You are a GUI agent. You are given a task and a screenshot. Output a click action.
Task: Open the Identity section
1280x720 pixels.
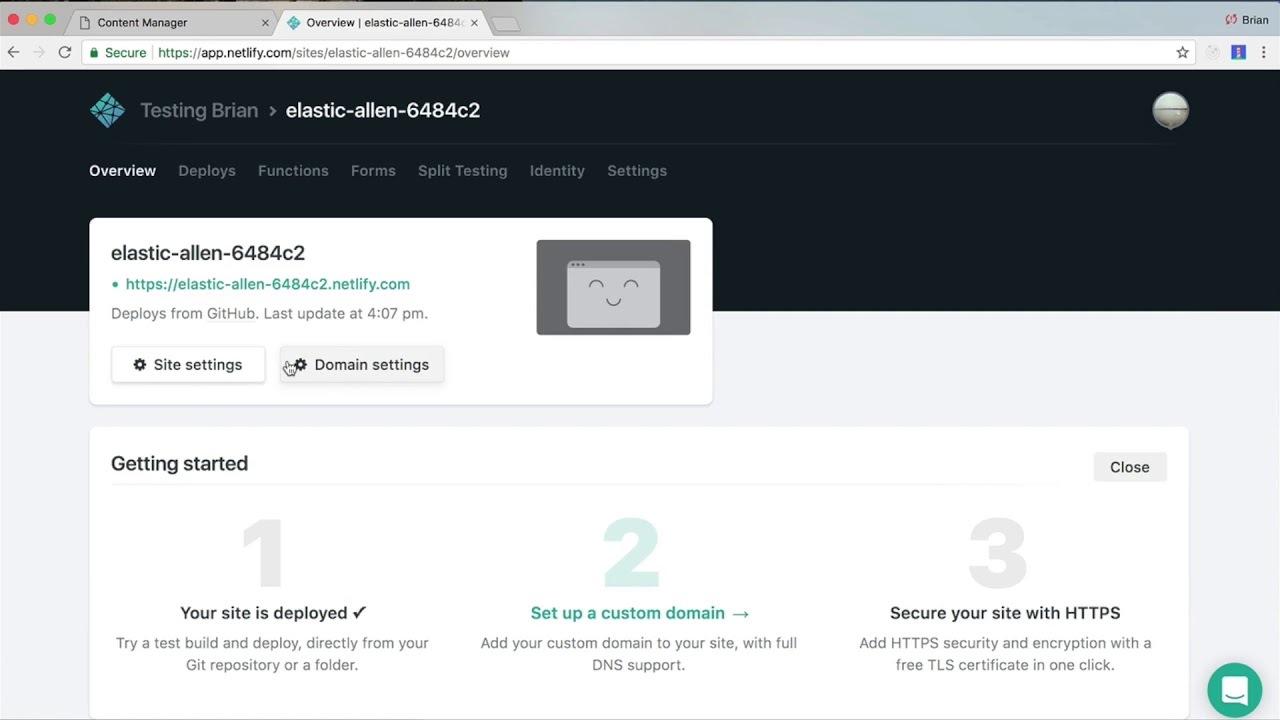(x=557, y=170)
